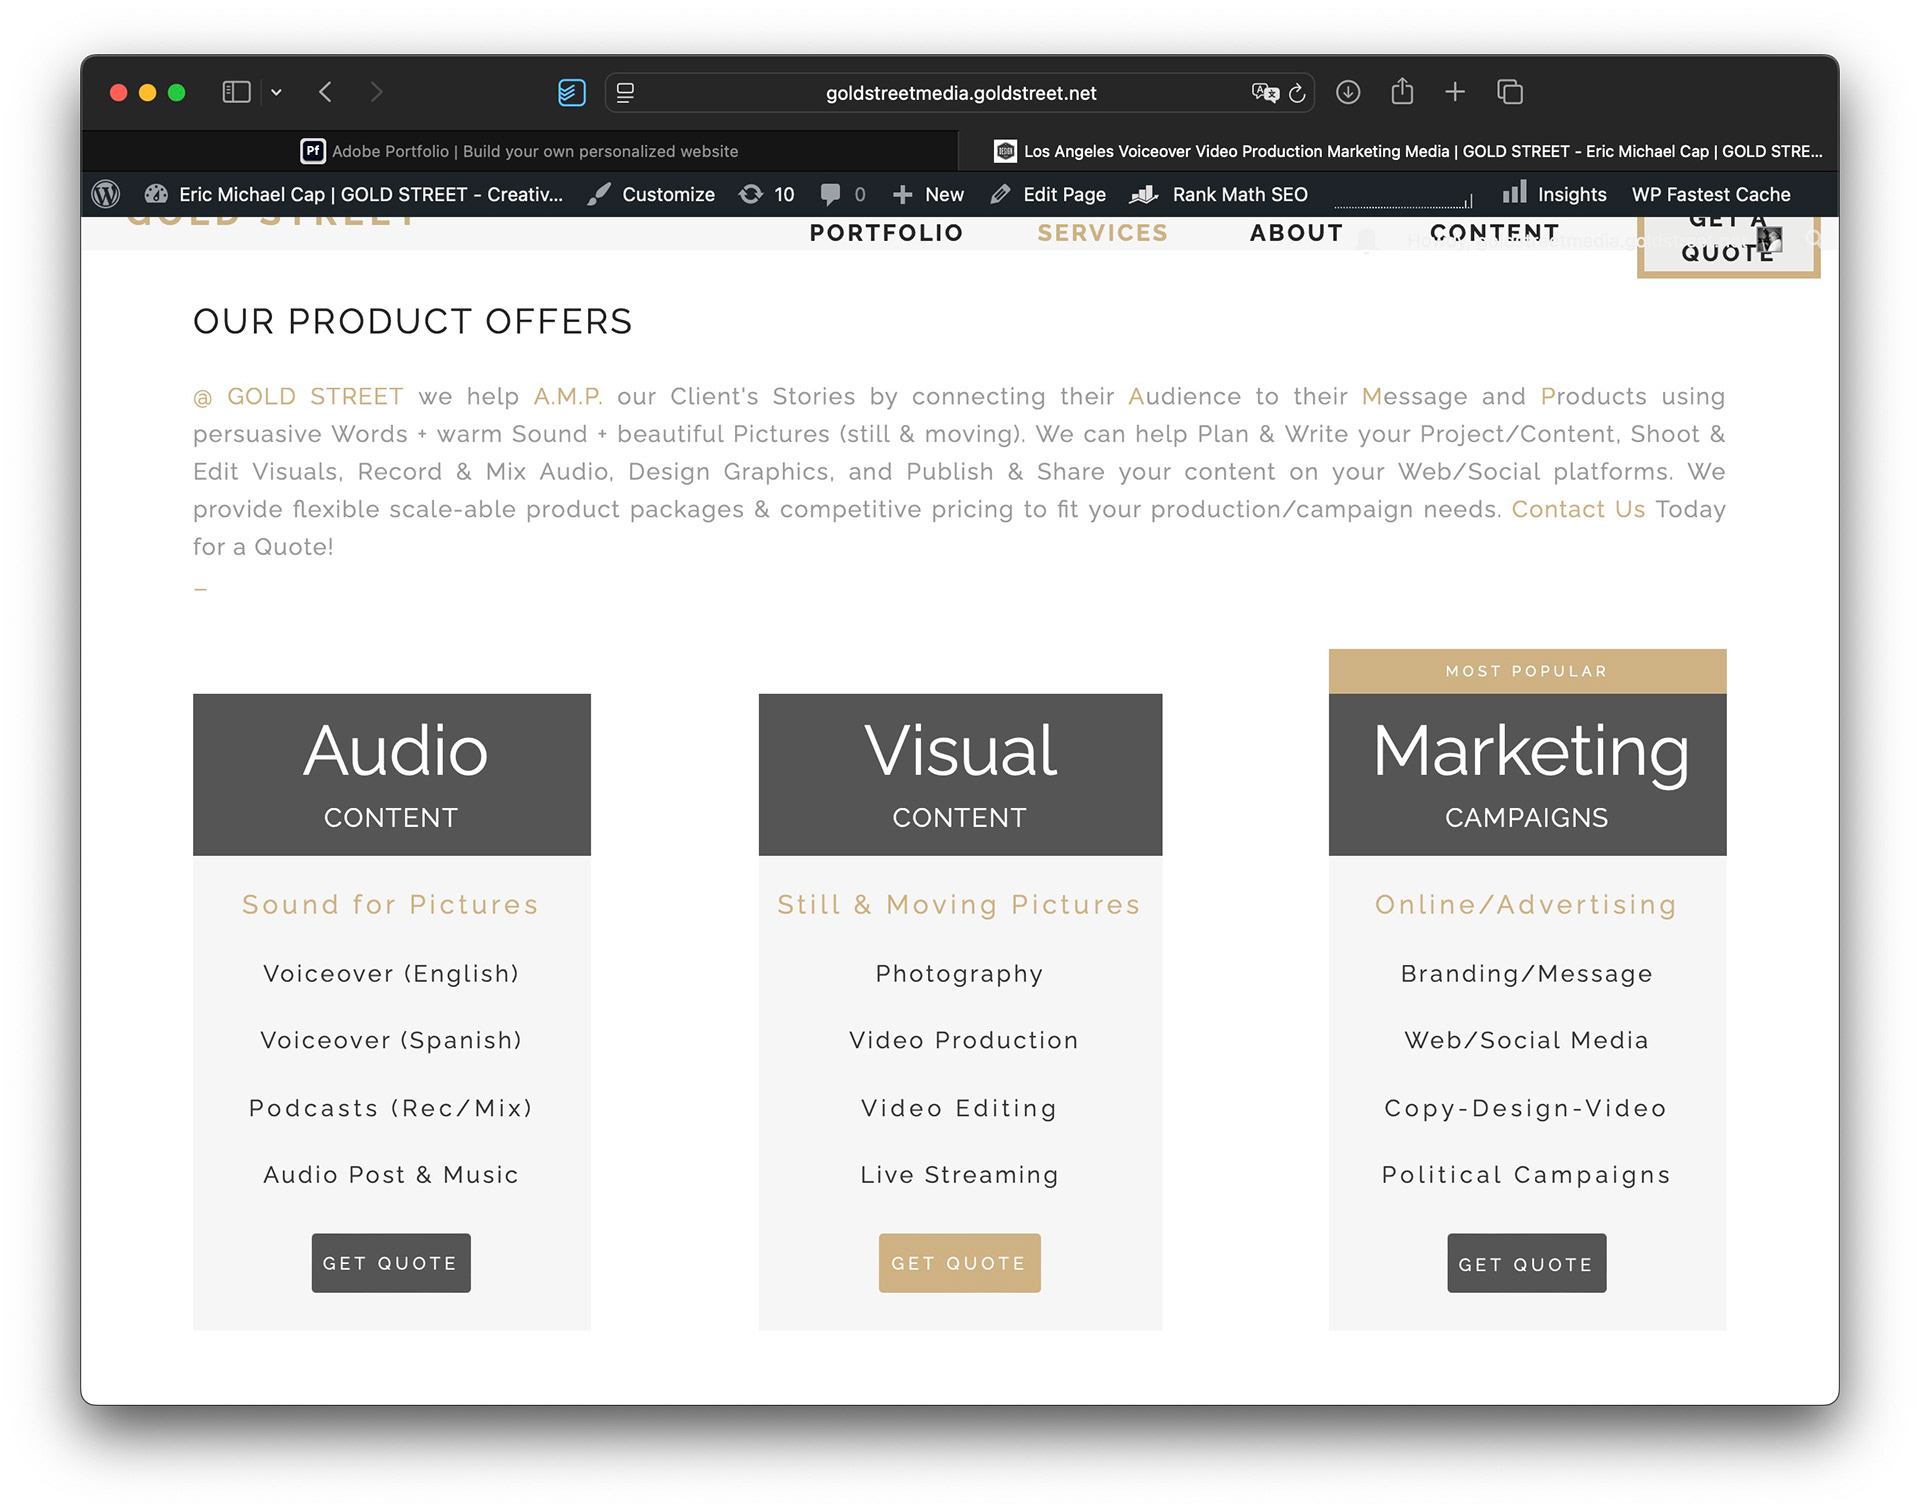The height and width of the screenshot is (1512, 1920).
Task: Click the Contact Us link
Action: (1577, 509)
